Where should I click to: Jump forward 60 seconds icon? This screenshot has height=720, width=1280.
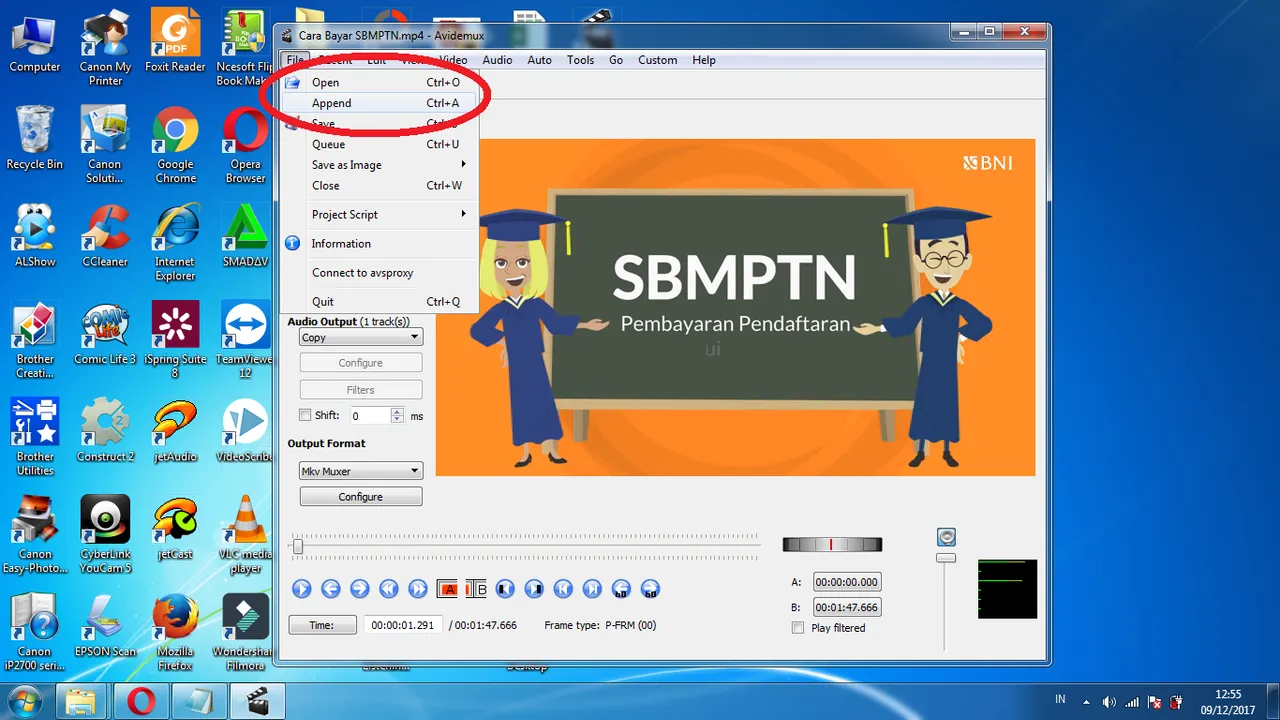point(650,589)
